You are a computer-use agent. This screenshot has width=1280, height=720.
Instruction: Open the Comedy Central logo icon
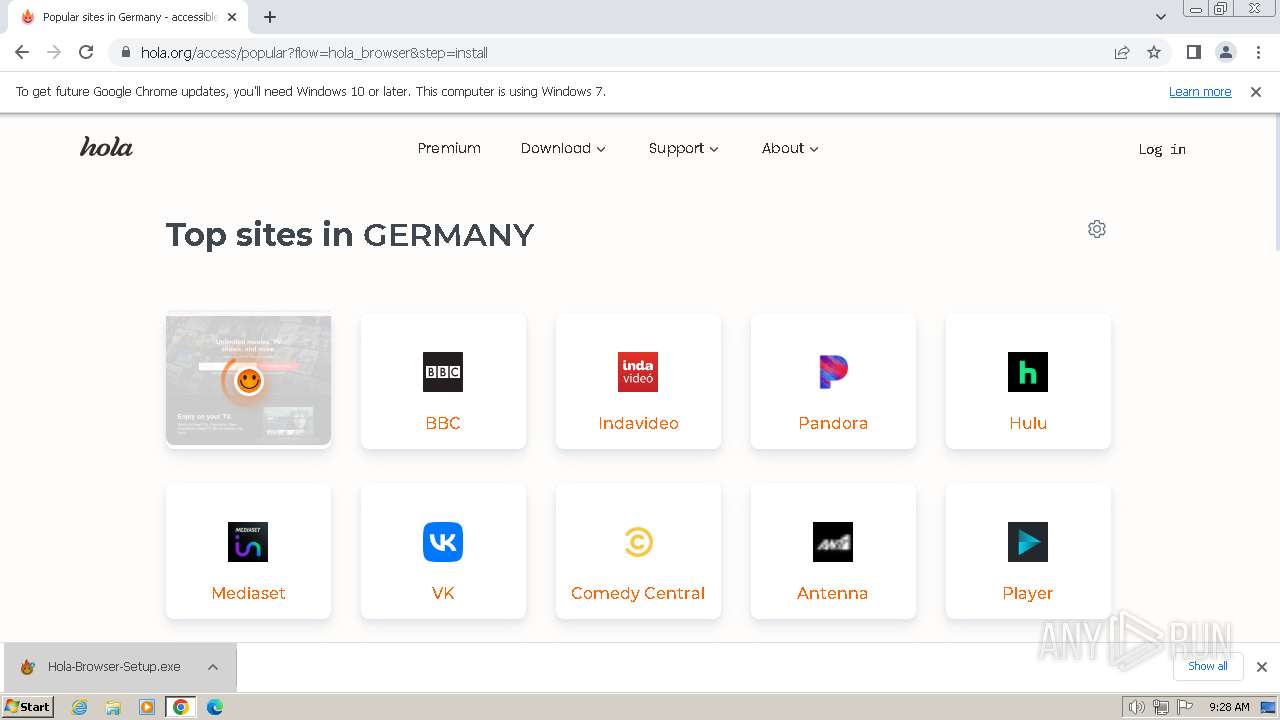tap(638, 542)
